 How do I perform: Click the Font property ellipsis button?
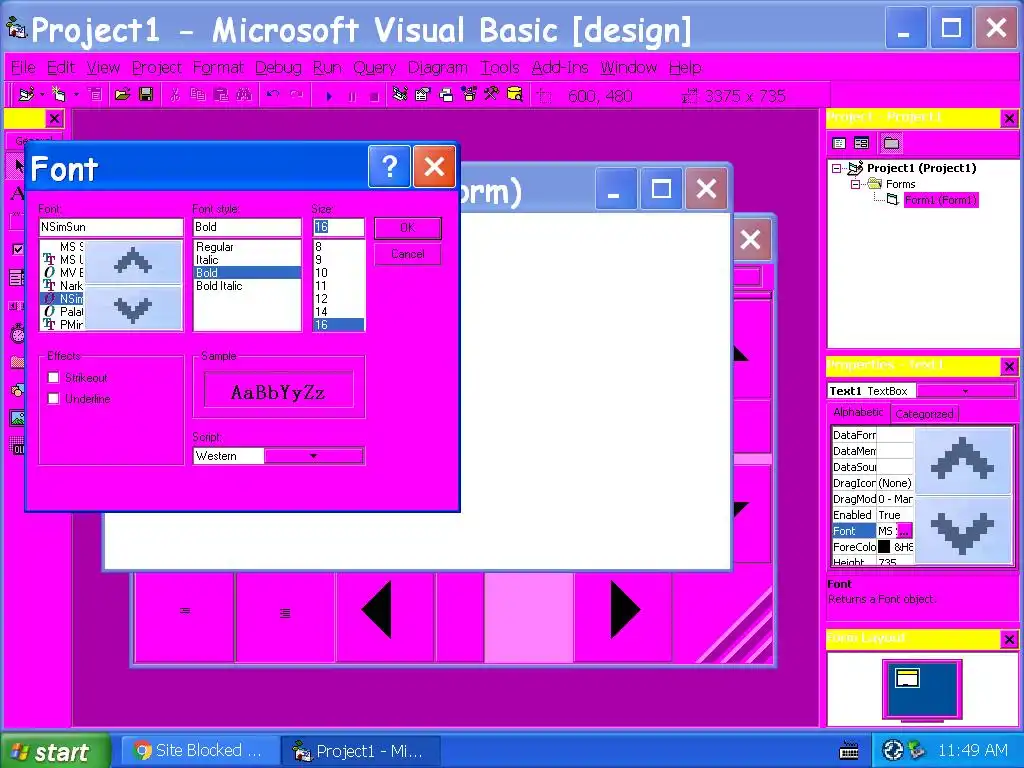(904, 531)
